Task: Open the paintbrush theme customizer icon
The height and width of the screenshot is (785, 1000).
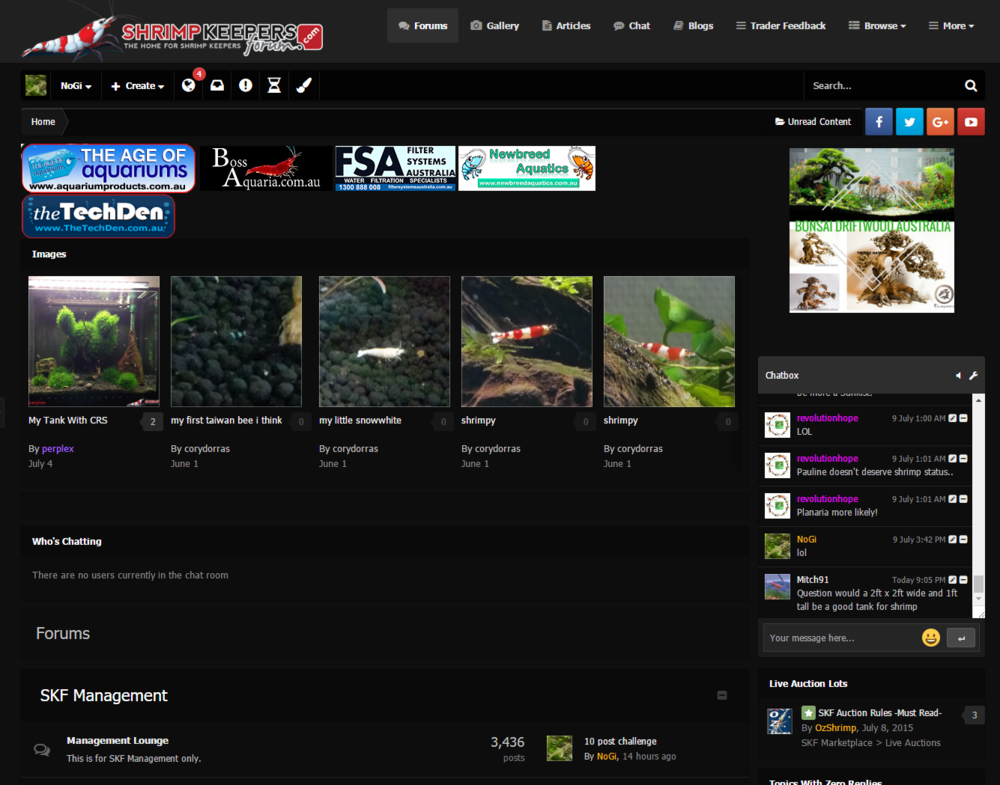Action: (x=304, y=85)
